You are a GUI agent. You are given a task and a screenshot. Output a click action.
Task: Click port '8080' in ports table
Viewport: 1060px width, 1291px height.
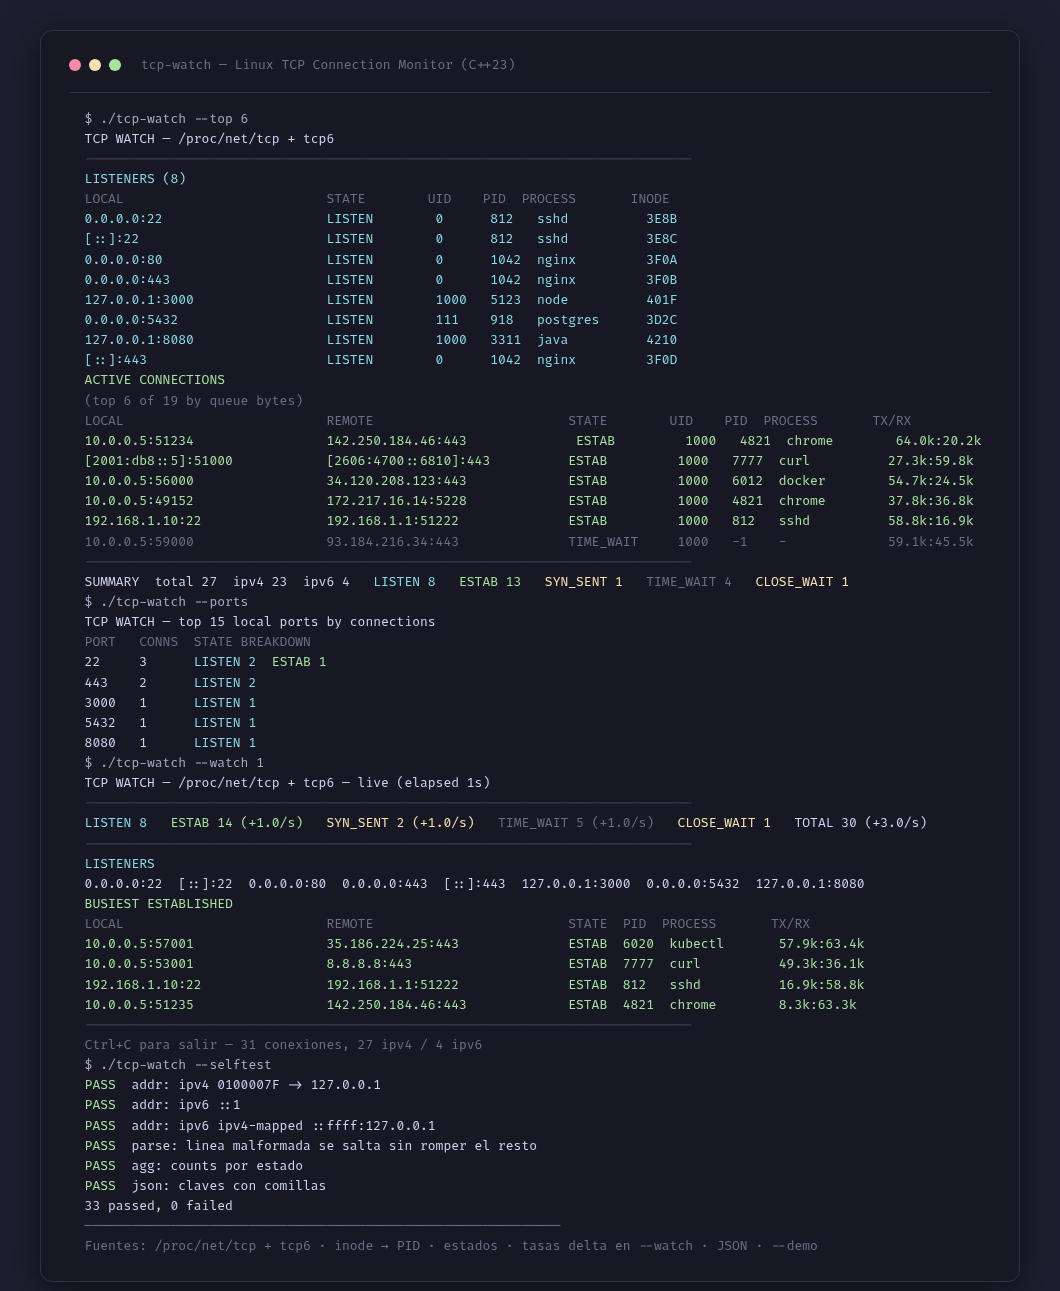tap(100, 743)
